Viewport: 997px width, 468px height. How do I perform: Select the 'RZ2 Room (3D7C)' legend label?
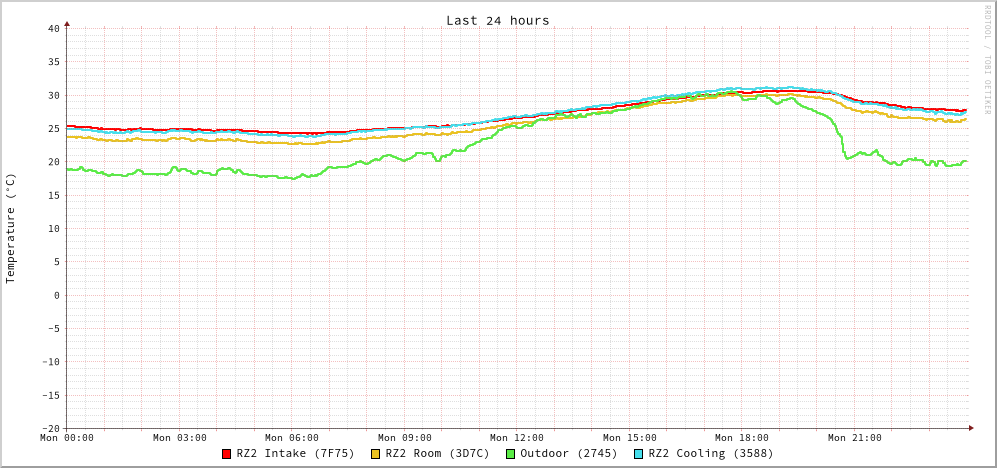tap(437, 454)
